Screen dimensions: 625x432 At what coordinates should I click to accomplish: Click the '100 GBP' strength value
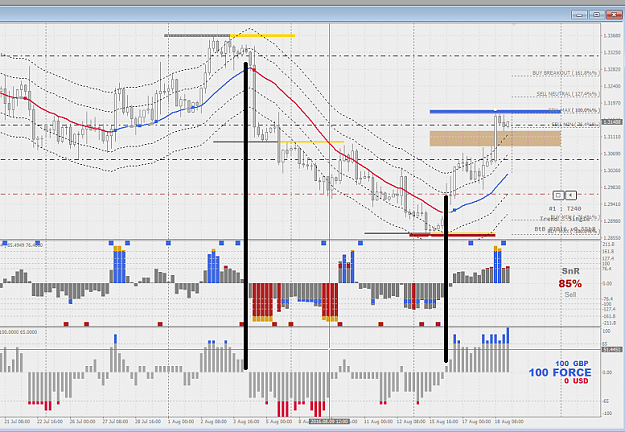click(572, 363)
